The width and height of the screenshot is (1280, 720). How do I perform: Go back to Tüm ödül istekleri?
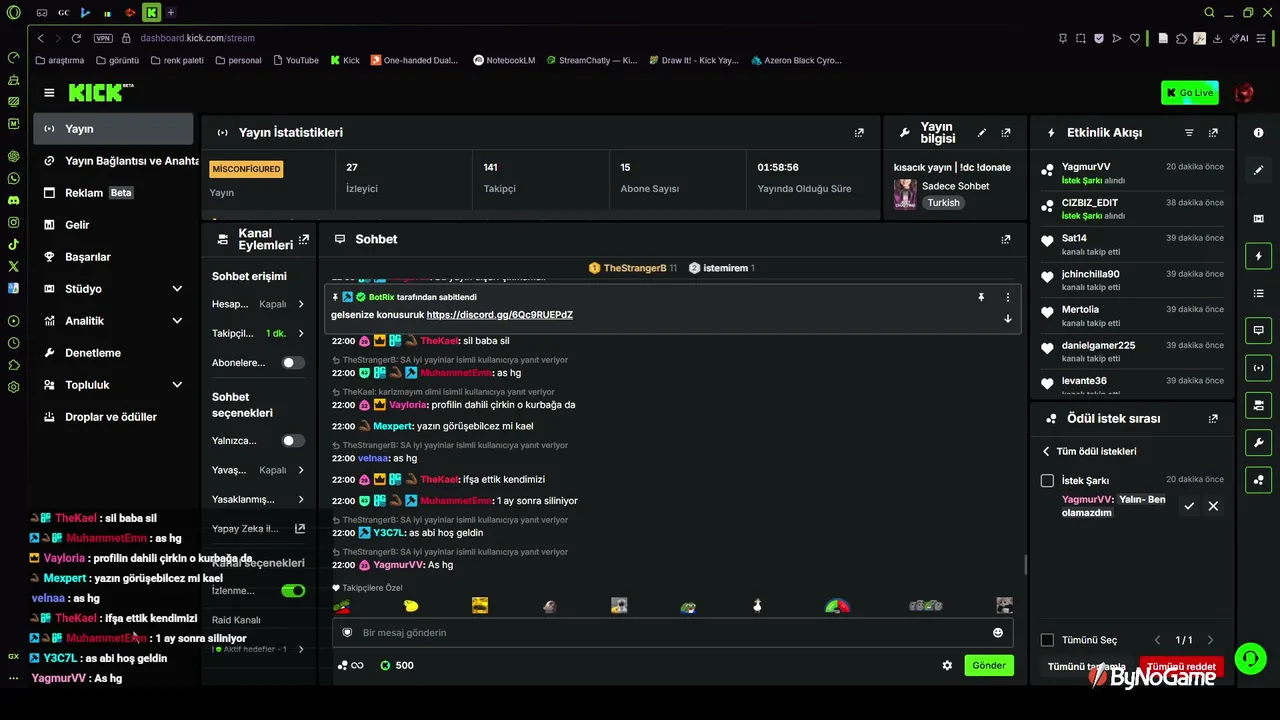[1089, 452]
